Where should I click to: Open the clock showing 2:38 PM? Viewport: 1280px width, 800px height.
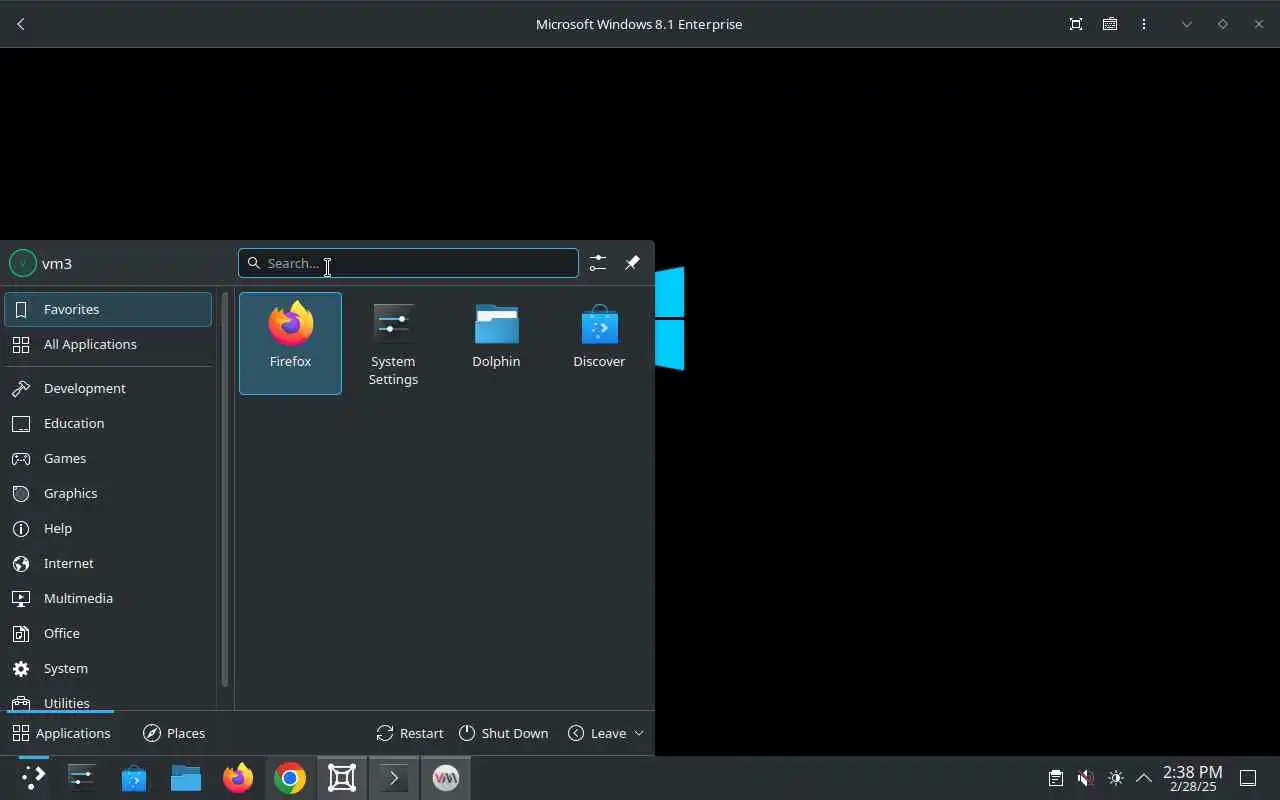[1192, 778]
